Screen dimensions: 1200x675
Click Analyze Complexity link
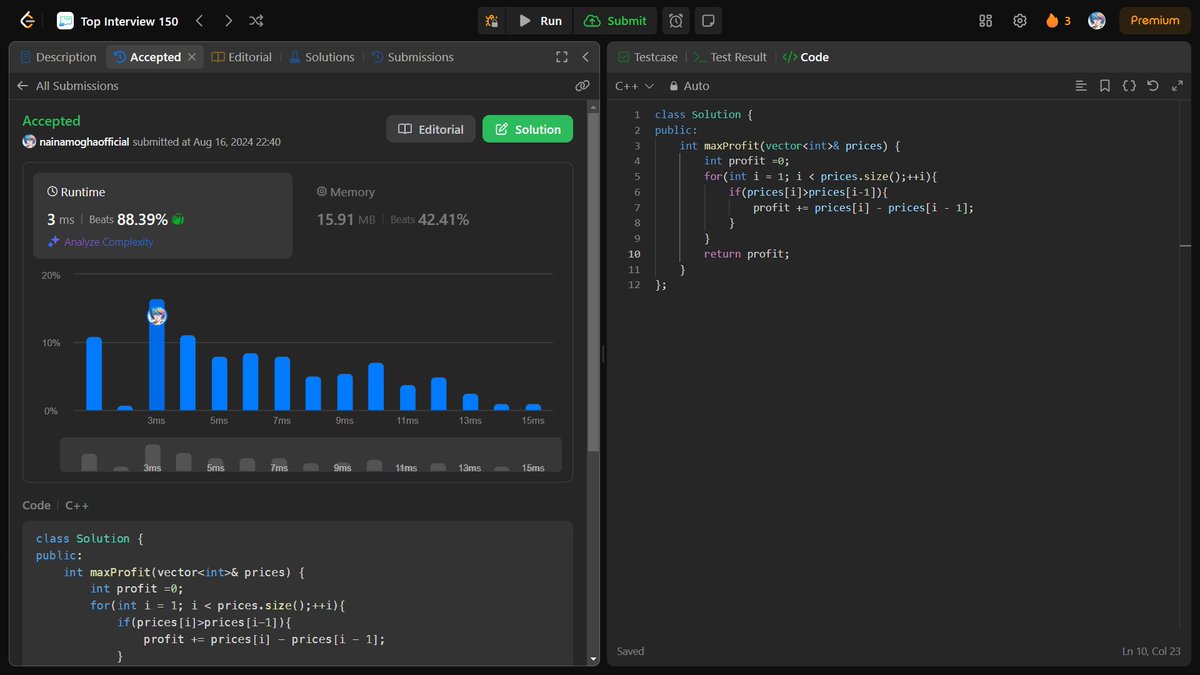click(100, 242)
